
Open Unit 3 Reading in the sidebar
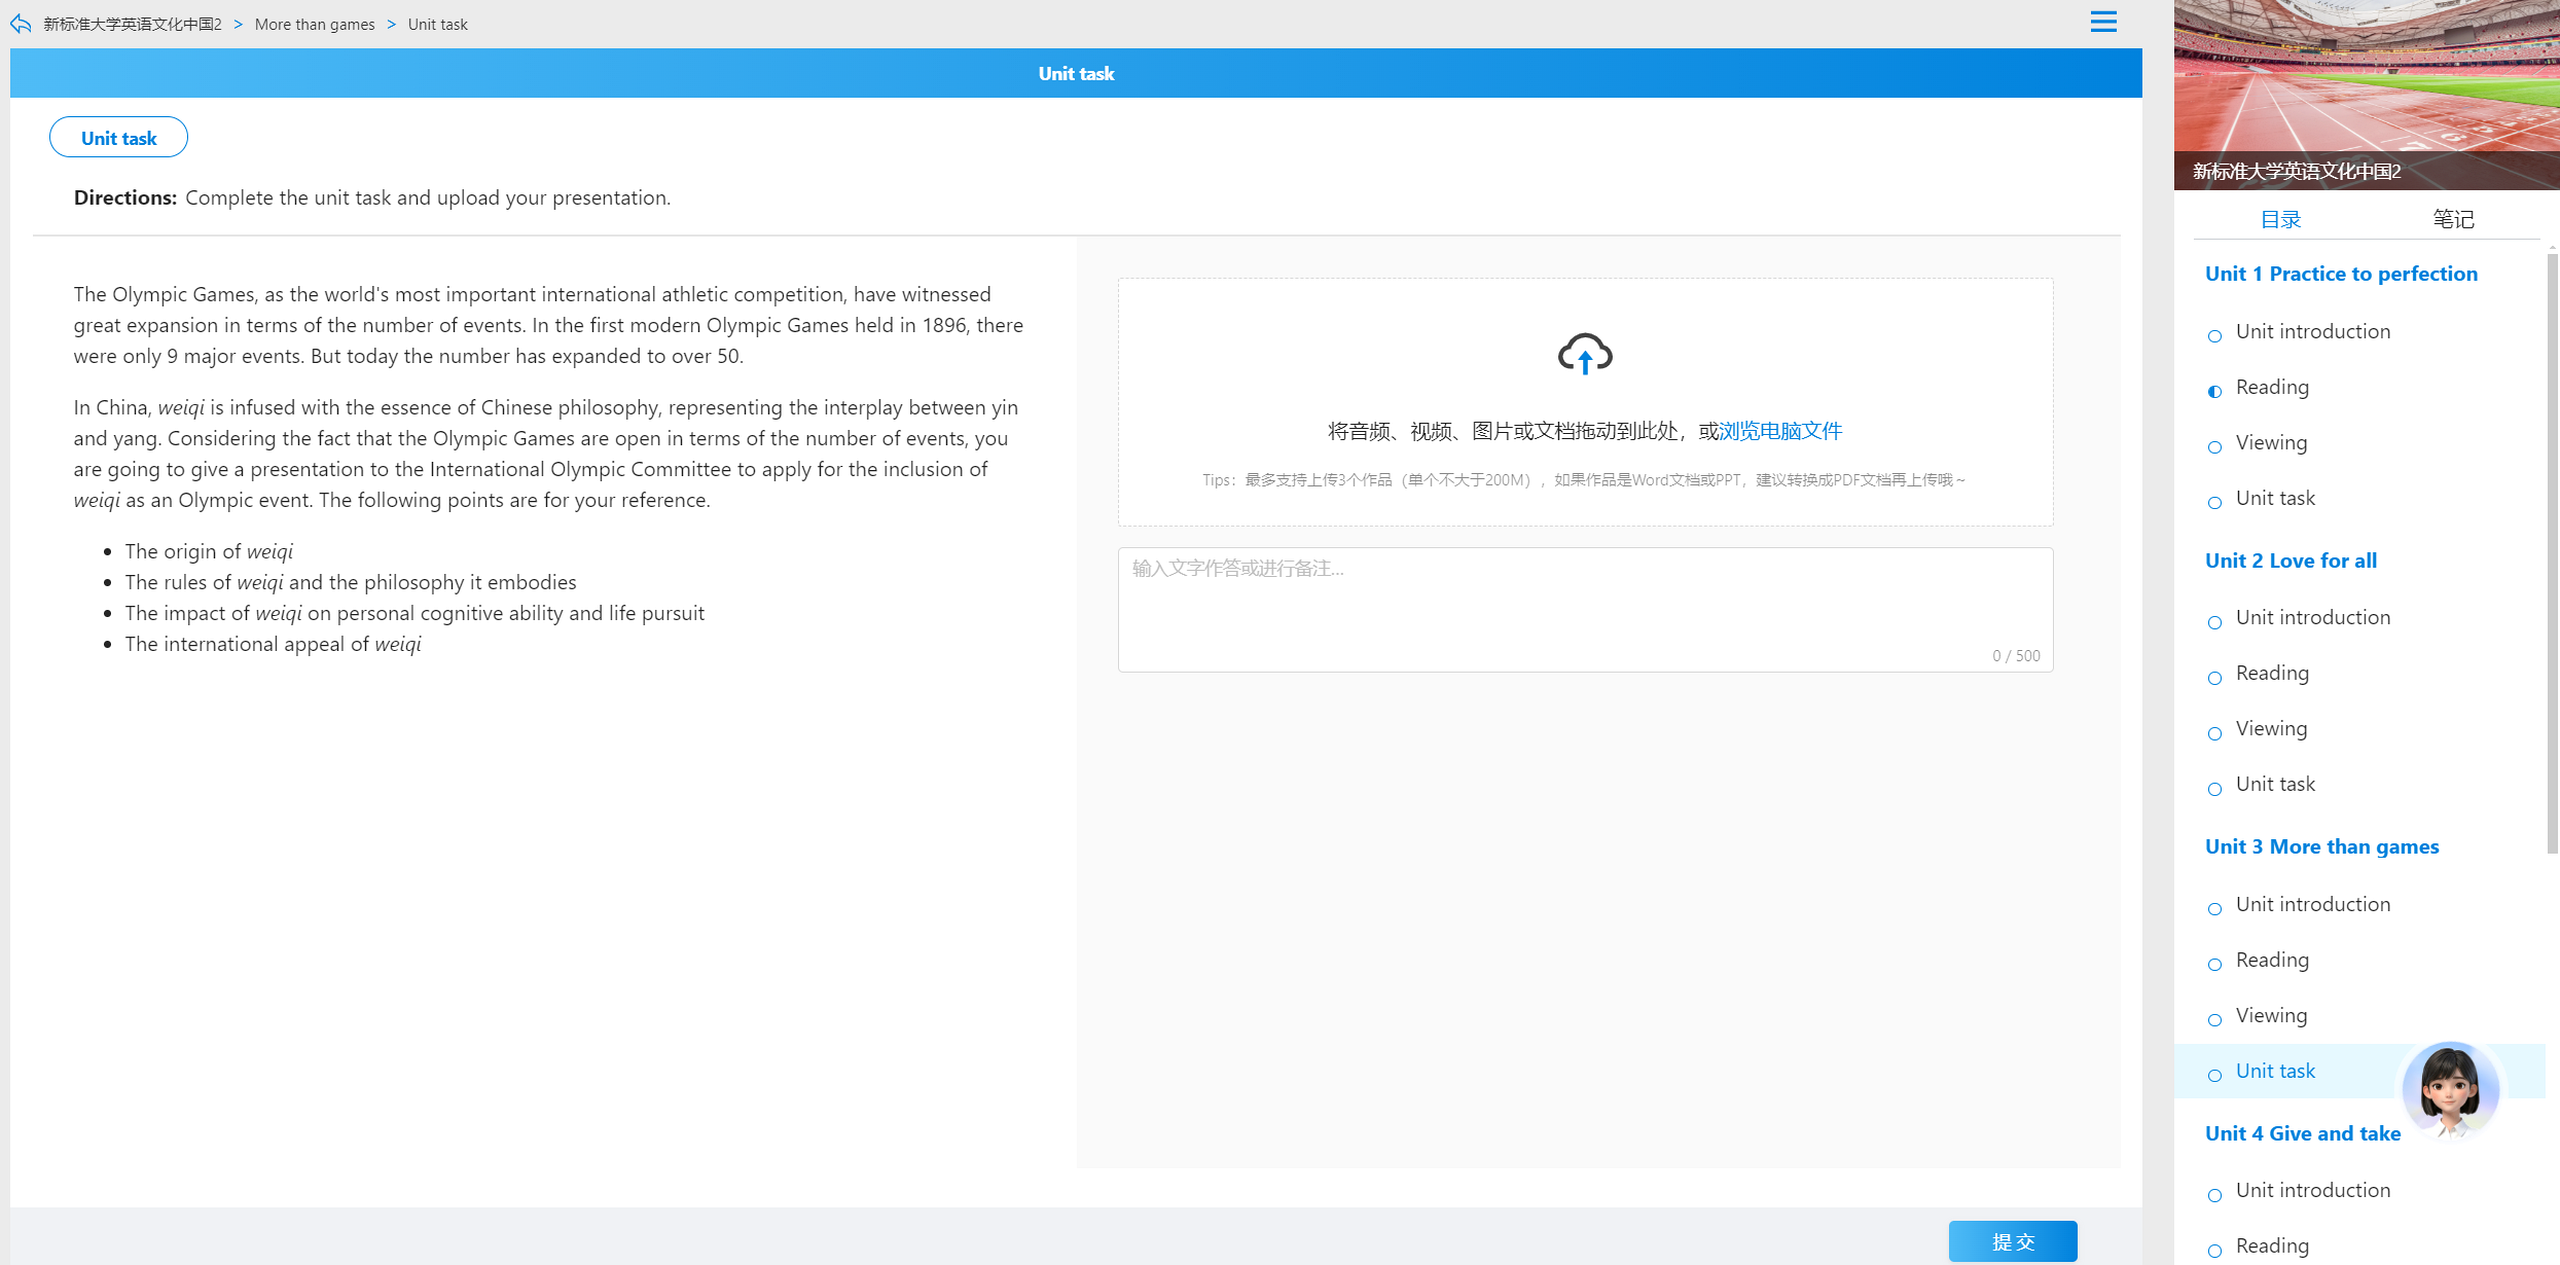tap(2272, 960)
